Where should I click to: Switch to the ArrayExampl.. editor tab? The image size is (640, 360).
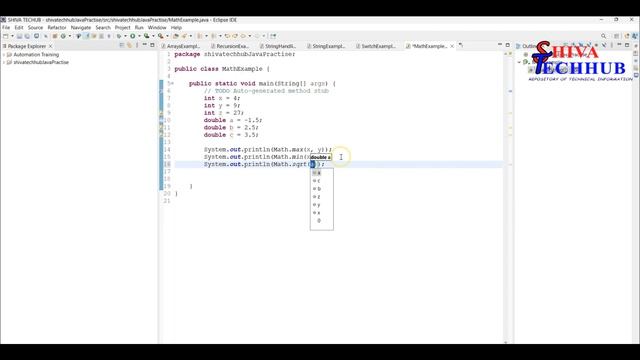[x=180, y=46]
